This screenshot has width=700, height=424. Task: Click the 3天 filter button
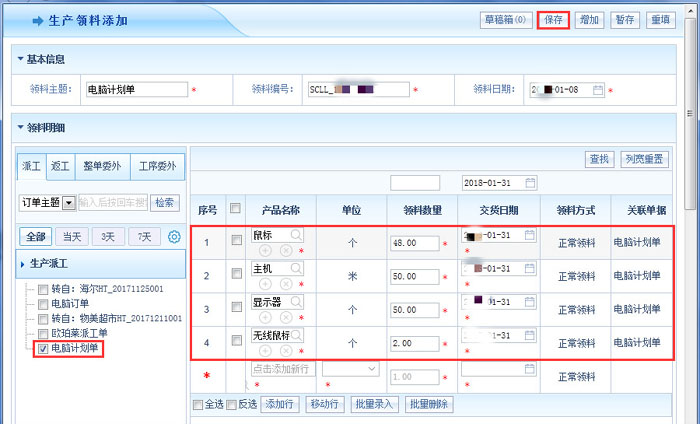105,237
